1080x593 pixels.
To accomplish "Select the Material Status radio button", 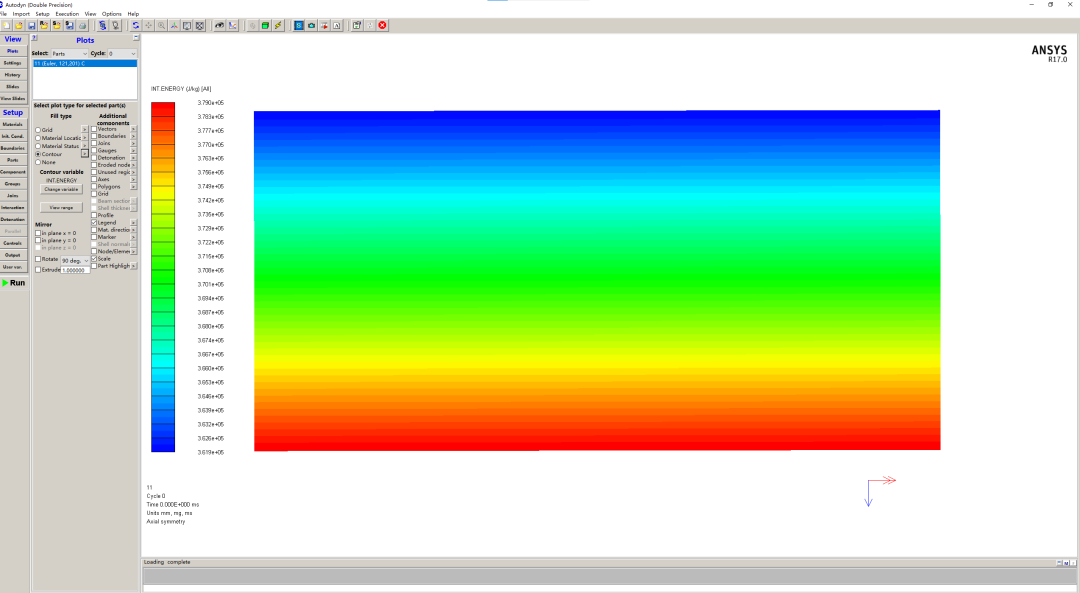I will (x=38, y=146).
